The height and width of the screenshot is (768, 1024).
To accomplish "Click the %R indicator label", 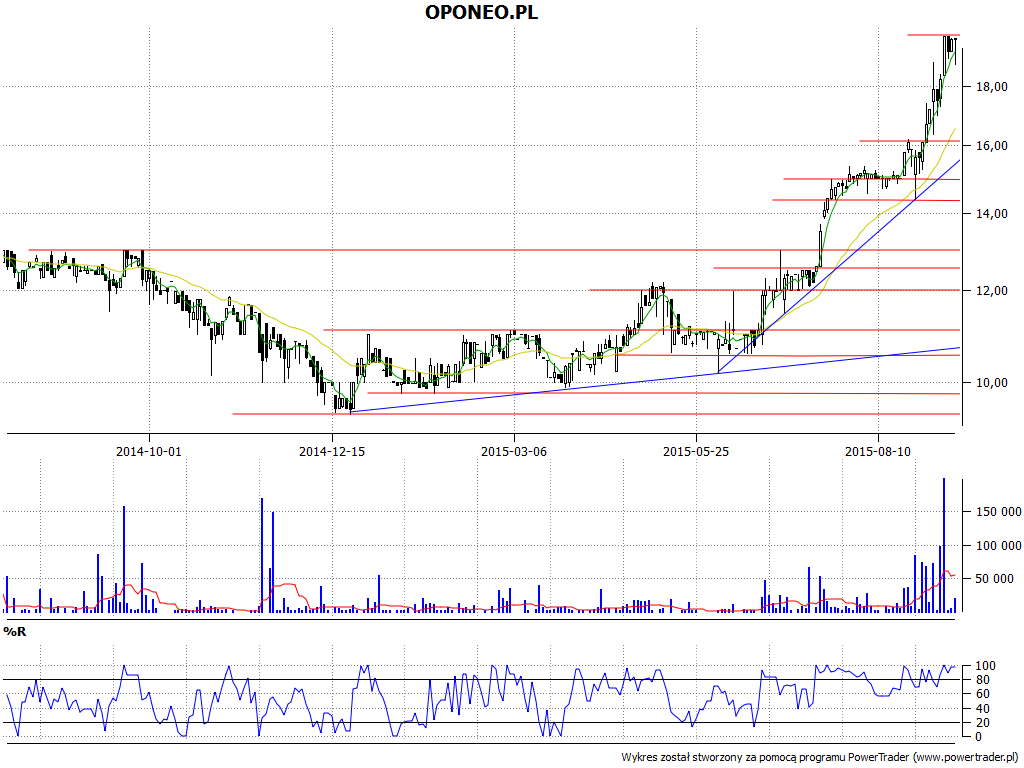I will click(x=14, y=632).
